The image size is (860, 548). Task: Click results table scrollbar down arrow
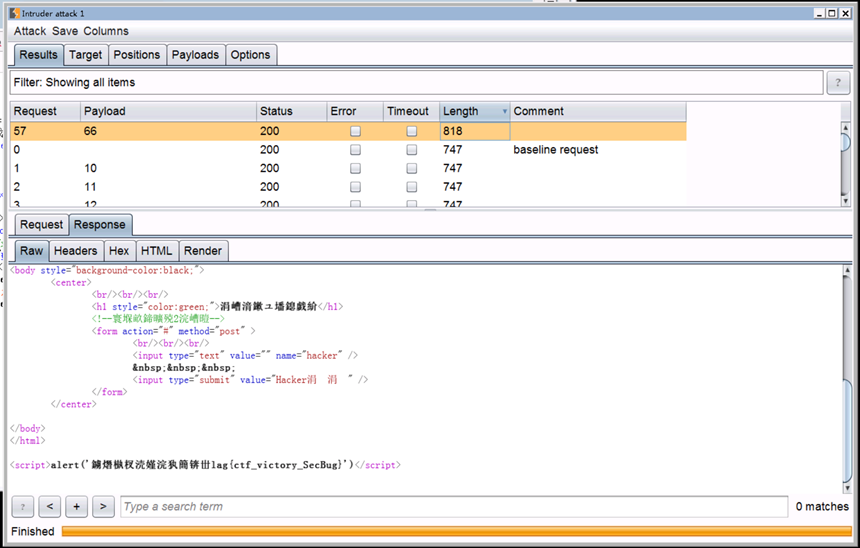pos(845,201)
